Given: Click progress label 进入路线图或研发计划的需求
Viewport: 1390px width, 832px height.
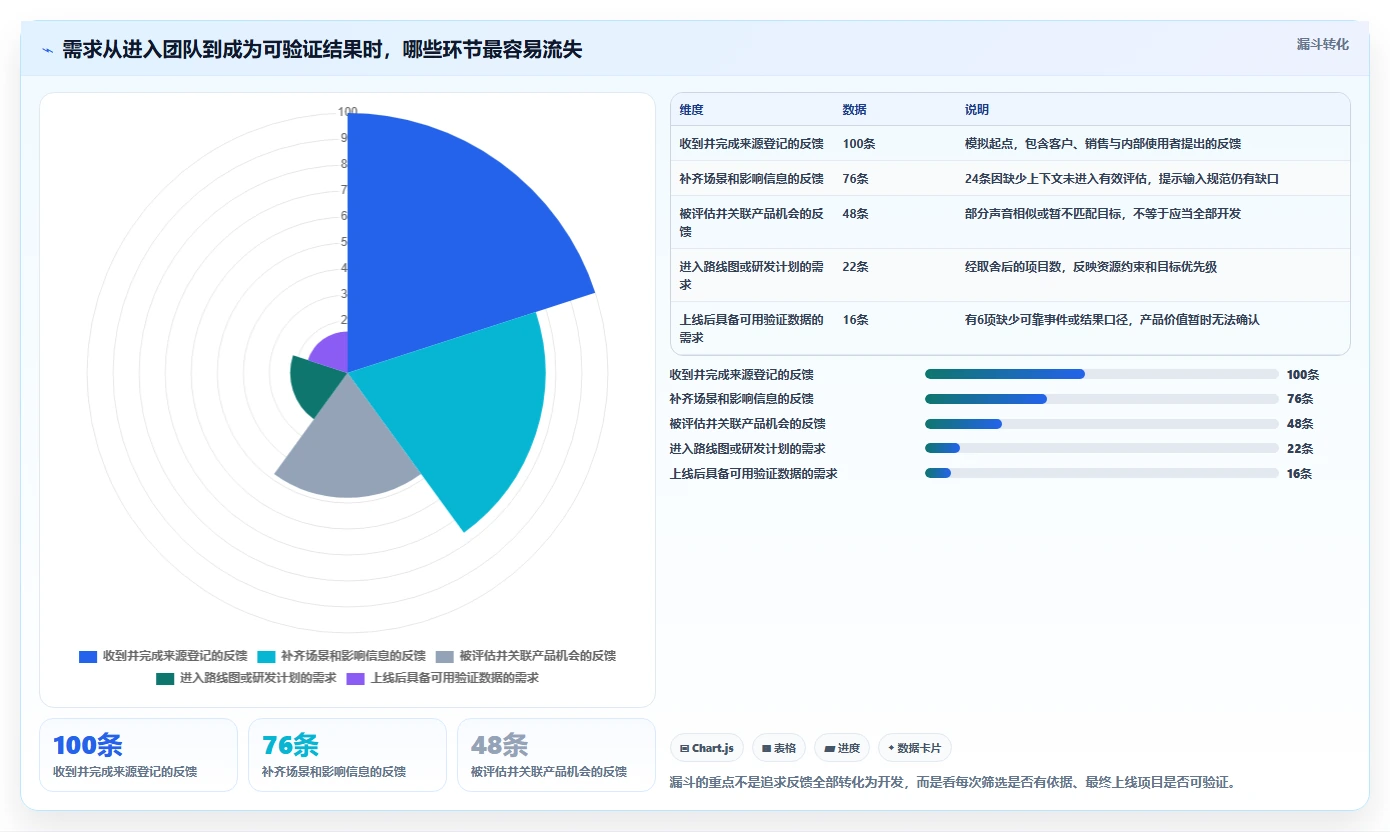Looking at the screenshot, I should tap(748, 449).
